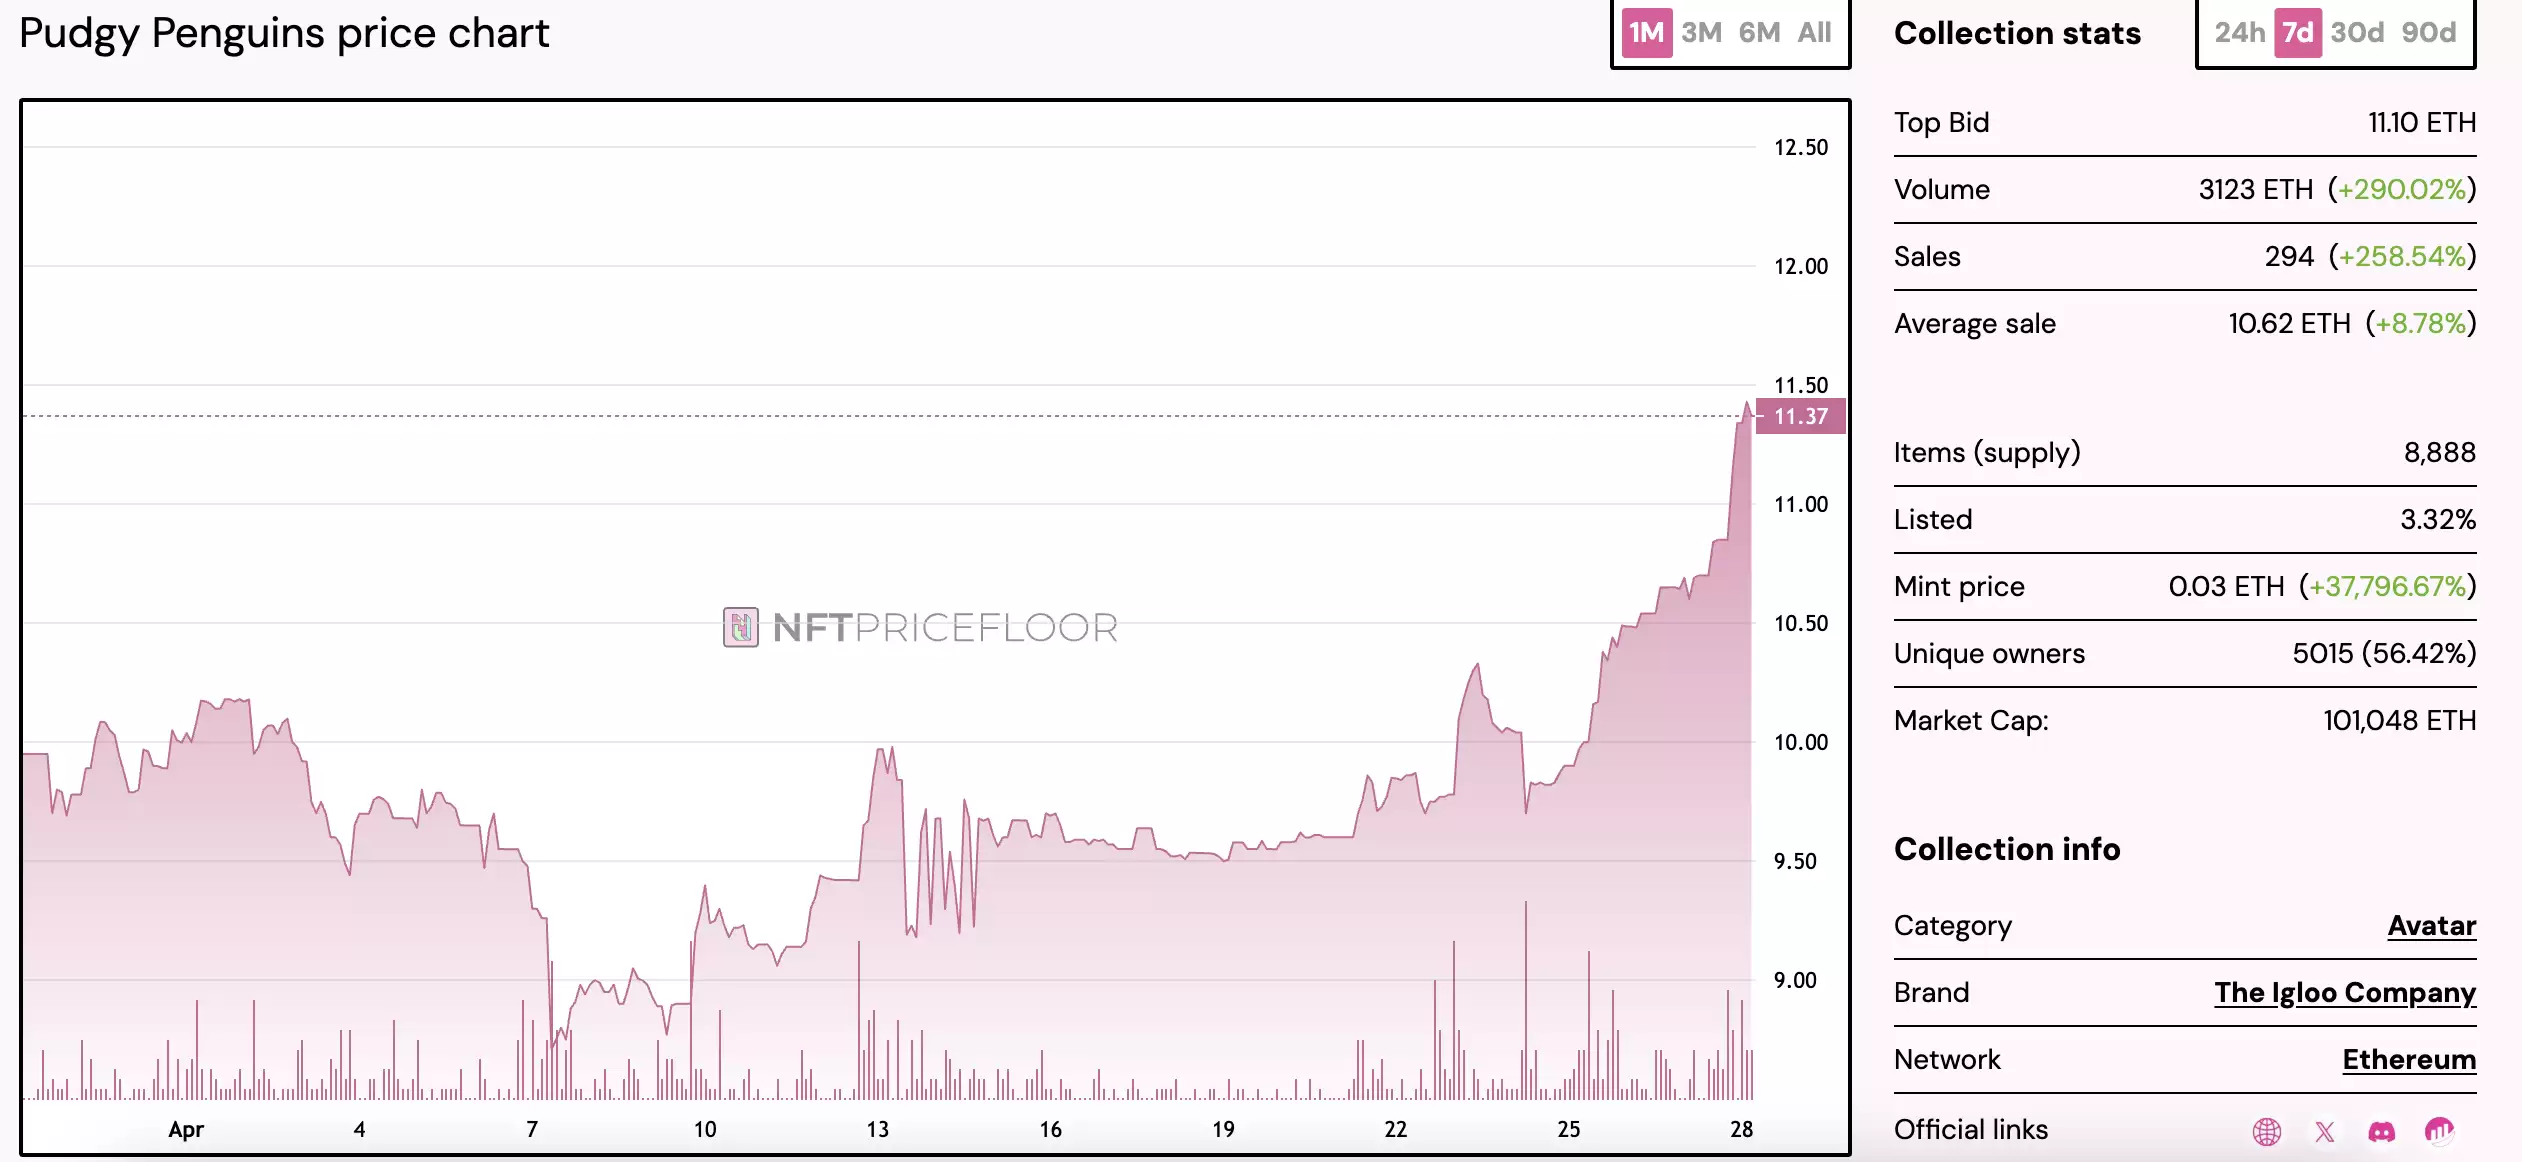The image size is (2522, 1162).
Task: Click the NFTPriceFloor logo watermark on chart
Action: point(919,628)
